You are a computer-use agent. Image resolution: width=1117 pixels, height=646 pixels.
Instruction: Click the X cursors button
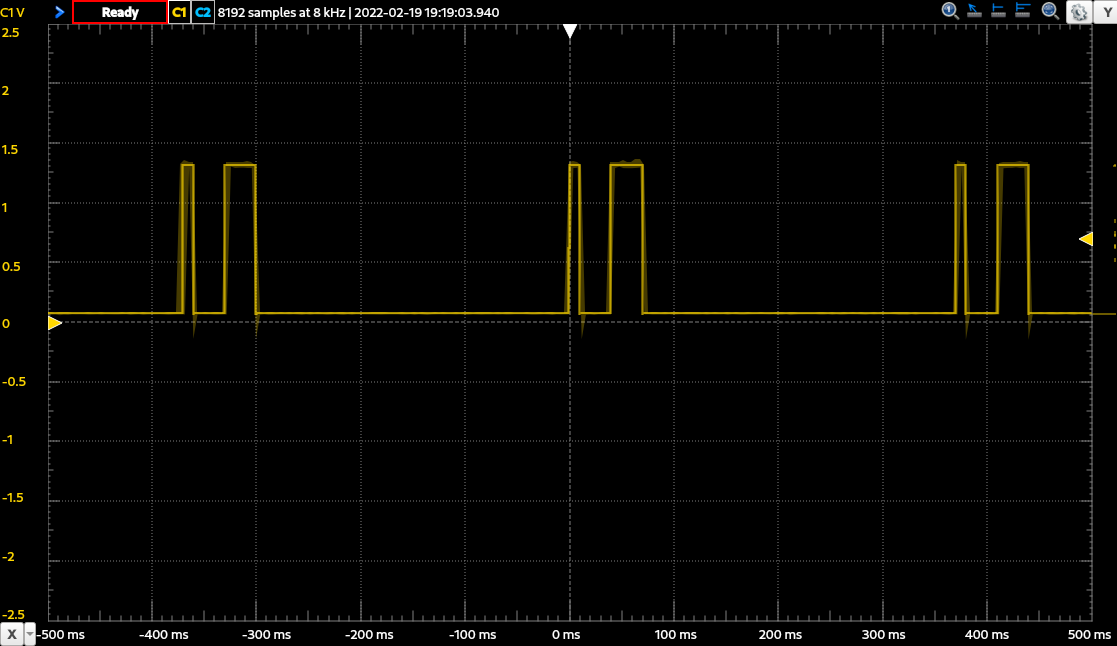coord(12,635)
